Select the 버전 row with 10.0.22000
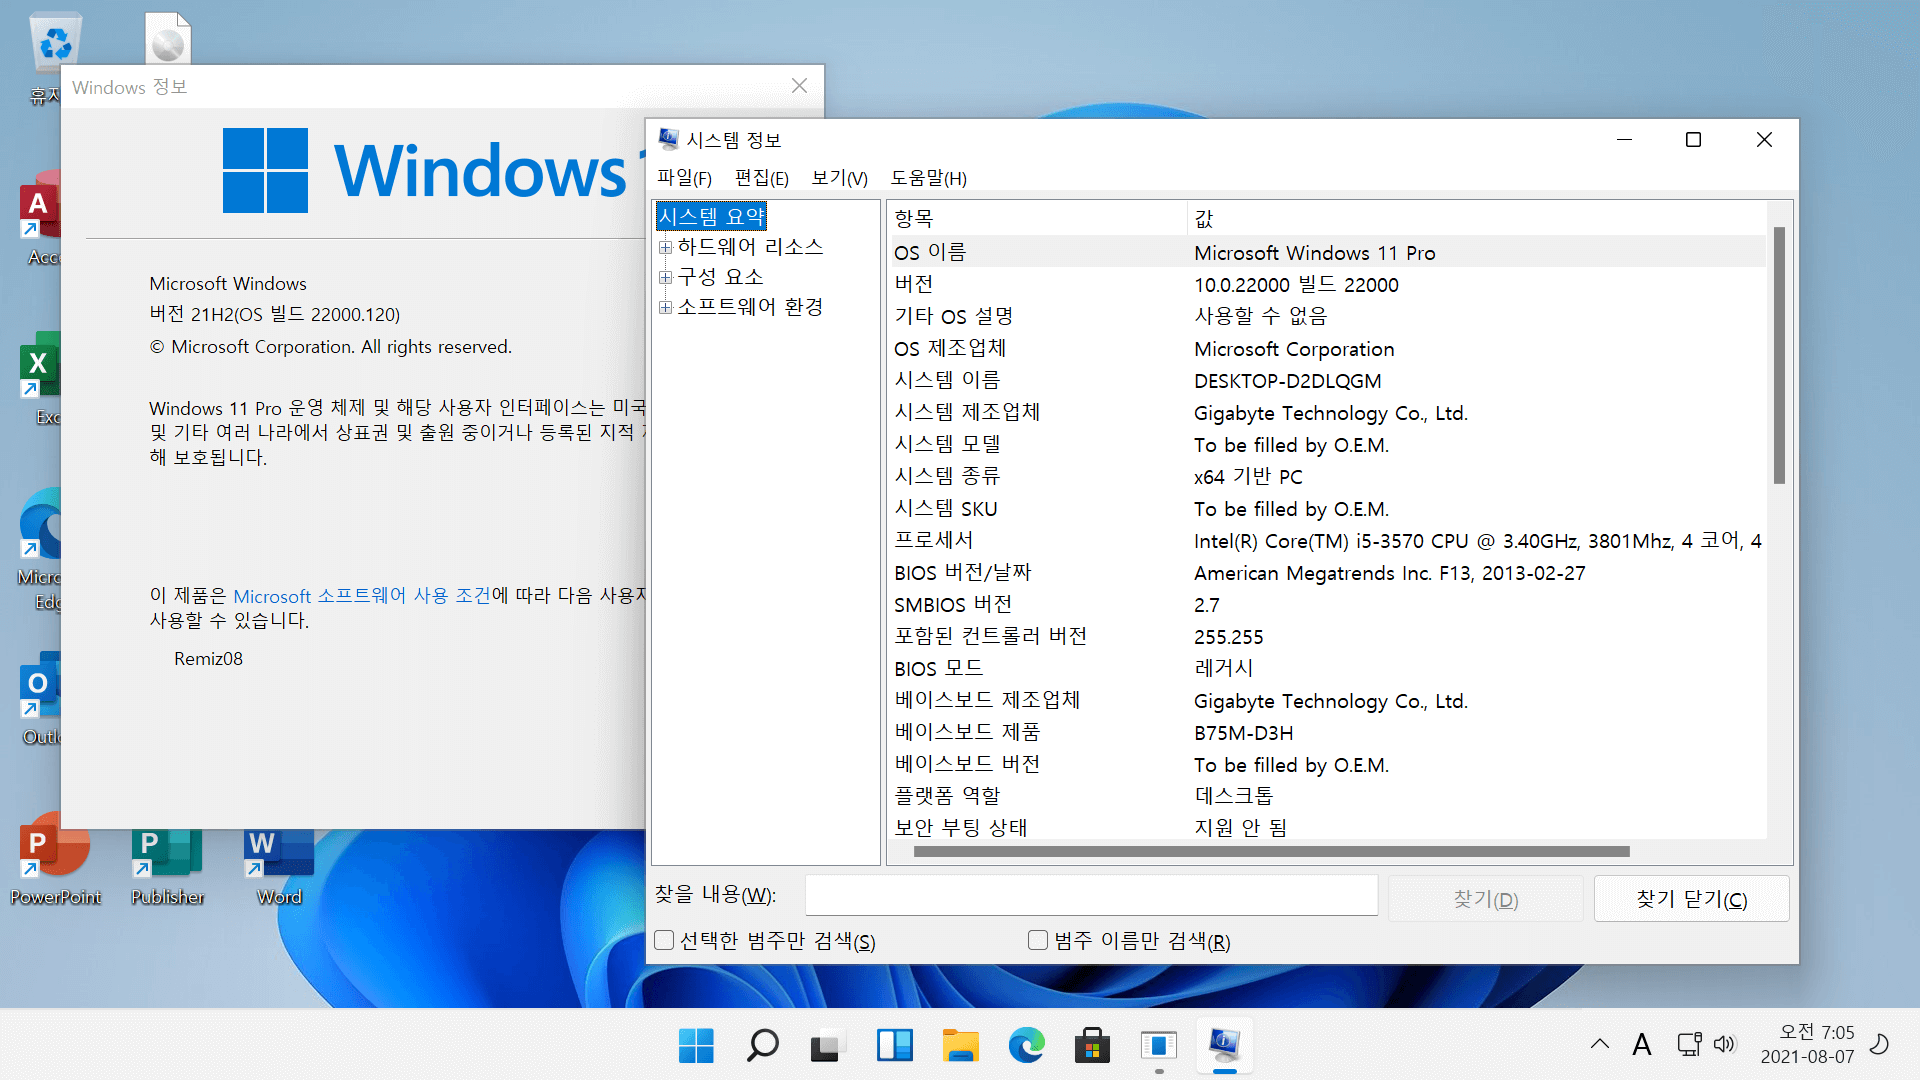This screenshot has height=1080, width=1920. coord(1327,284)
